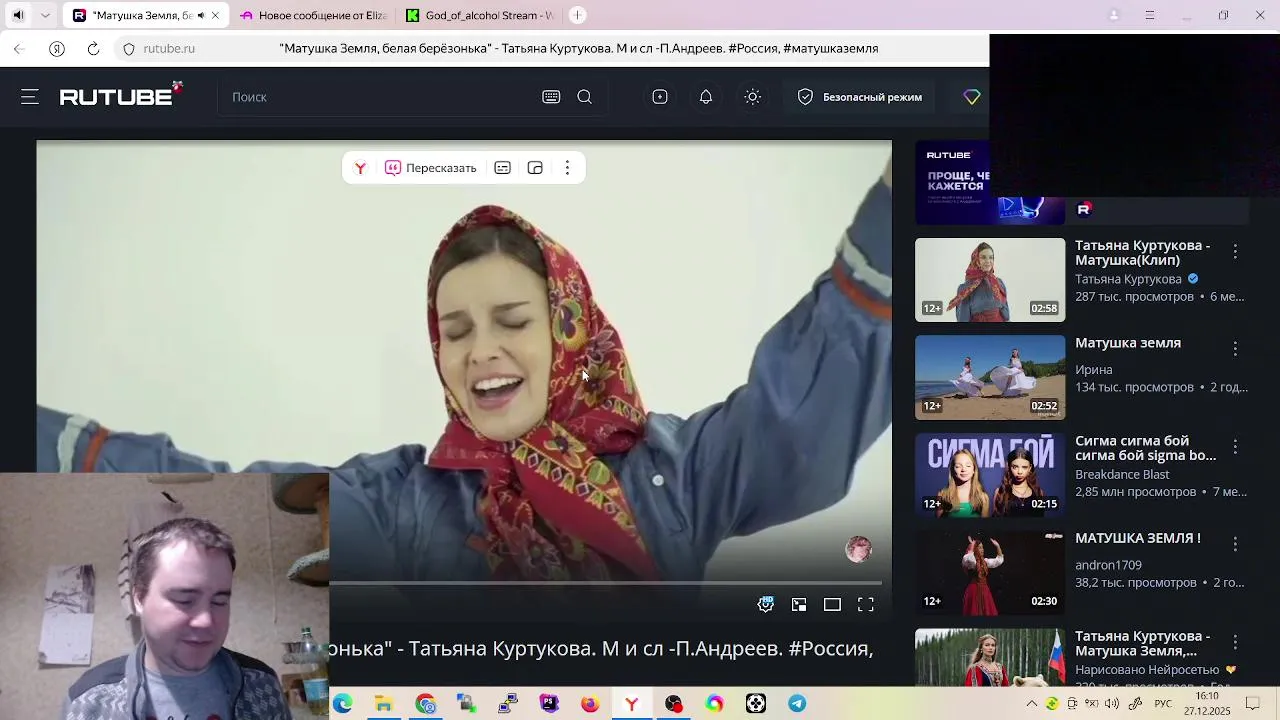Go back in browser
The width and height of the screenshot is (1280, 720).
pyautogui.click(x=19, y=48)
